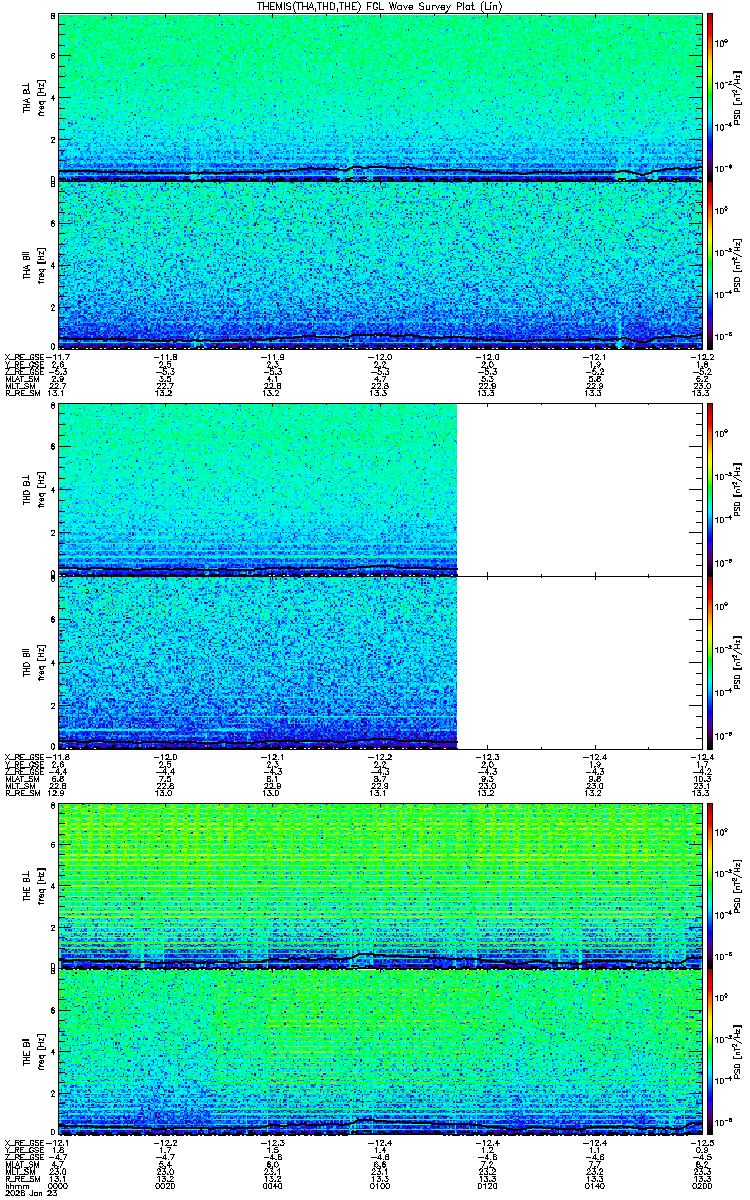Click the THD B⊥ freq [Hz] axis label

42,489
